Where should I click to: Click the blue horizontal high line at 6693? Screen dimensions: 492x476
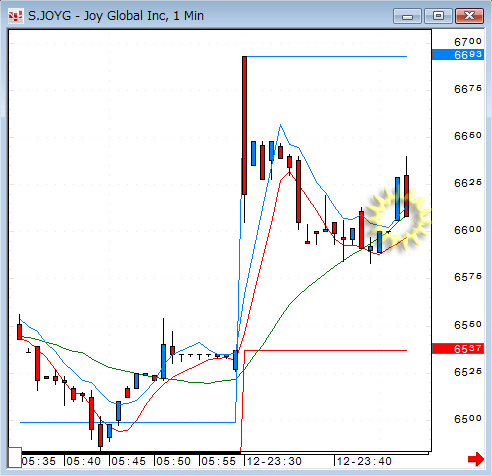tap(327, 57)
